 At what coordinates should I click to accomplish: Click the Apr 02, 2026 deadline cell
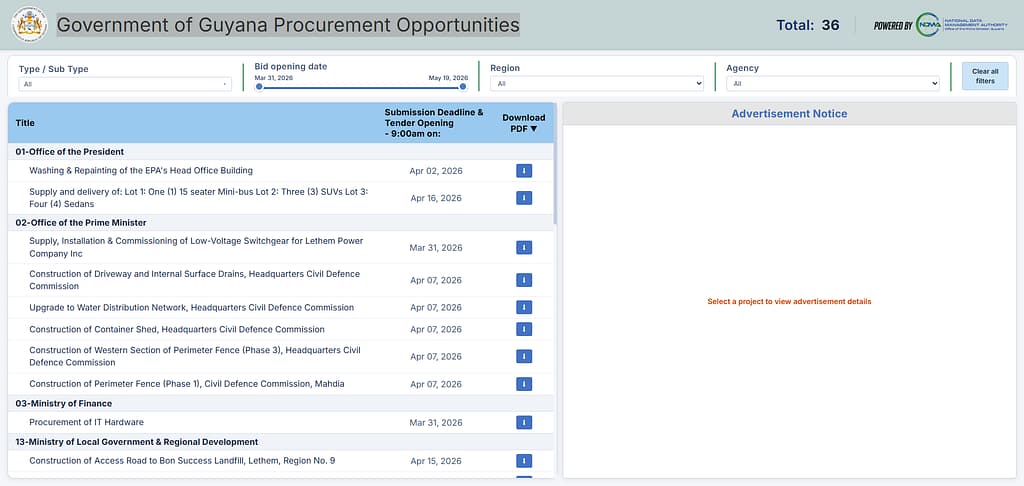[x=436, y=171]
